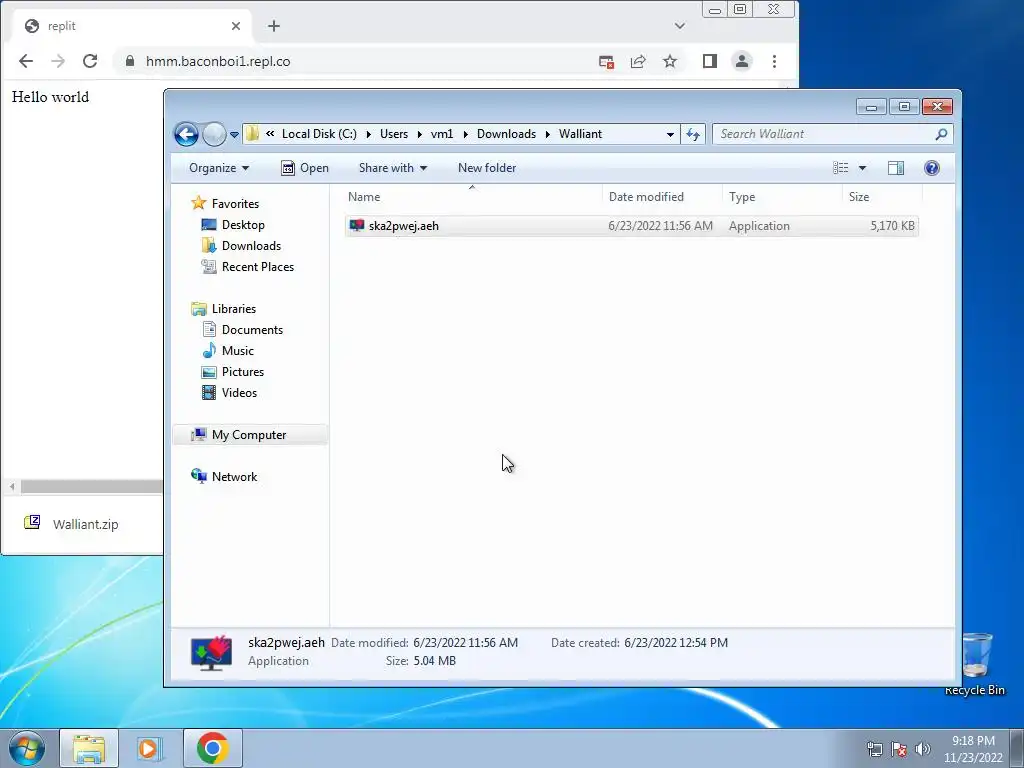The height and width of the screenshot is (768, 1024).
Task: Open the Share with menu
Action: tap(392, 168)
